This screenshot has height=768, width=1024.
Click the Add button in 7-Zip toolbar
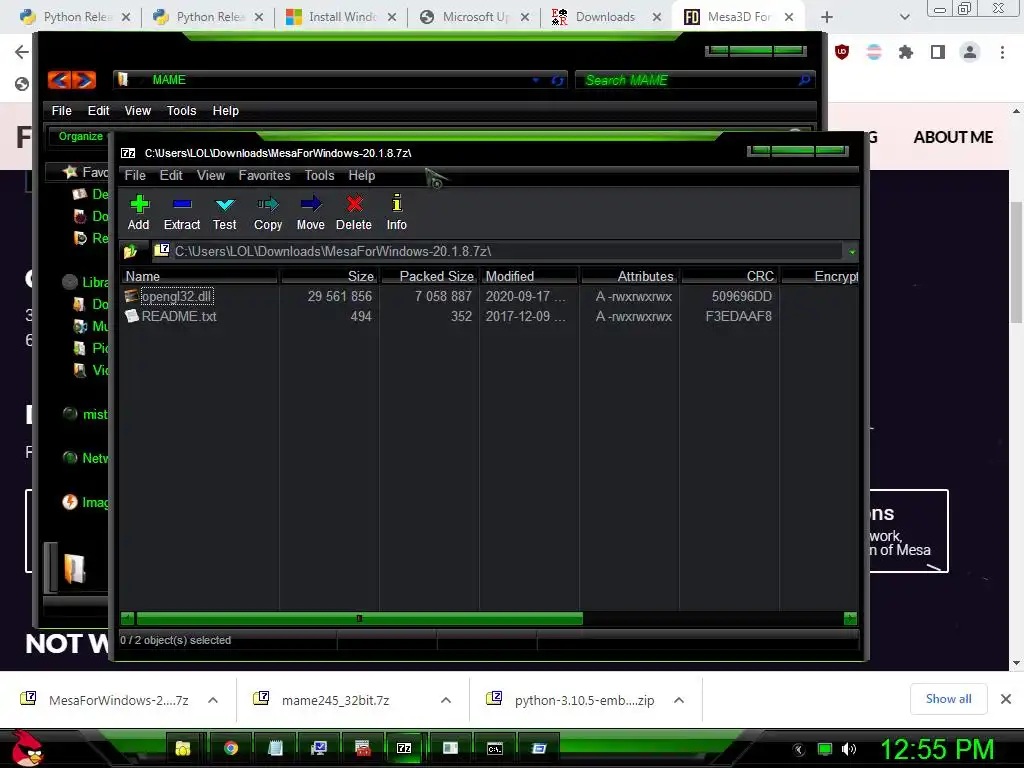coord(138,213)
